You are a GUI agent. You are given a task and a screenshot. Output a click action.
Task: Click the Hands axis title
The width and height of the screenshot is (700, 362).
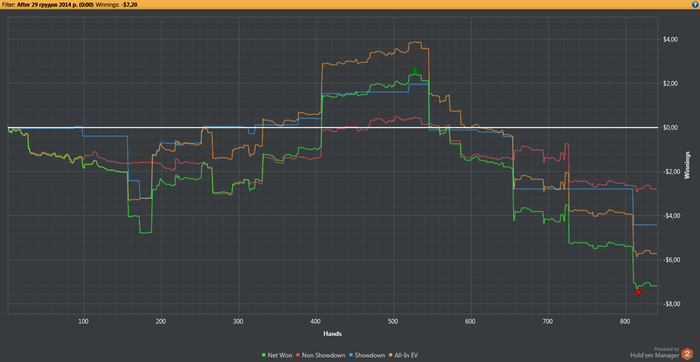click(x=333, y=333)
